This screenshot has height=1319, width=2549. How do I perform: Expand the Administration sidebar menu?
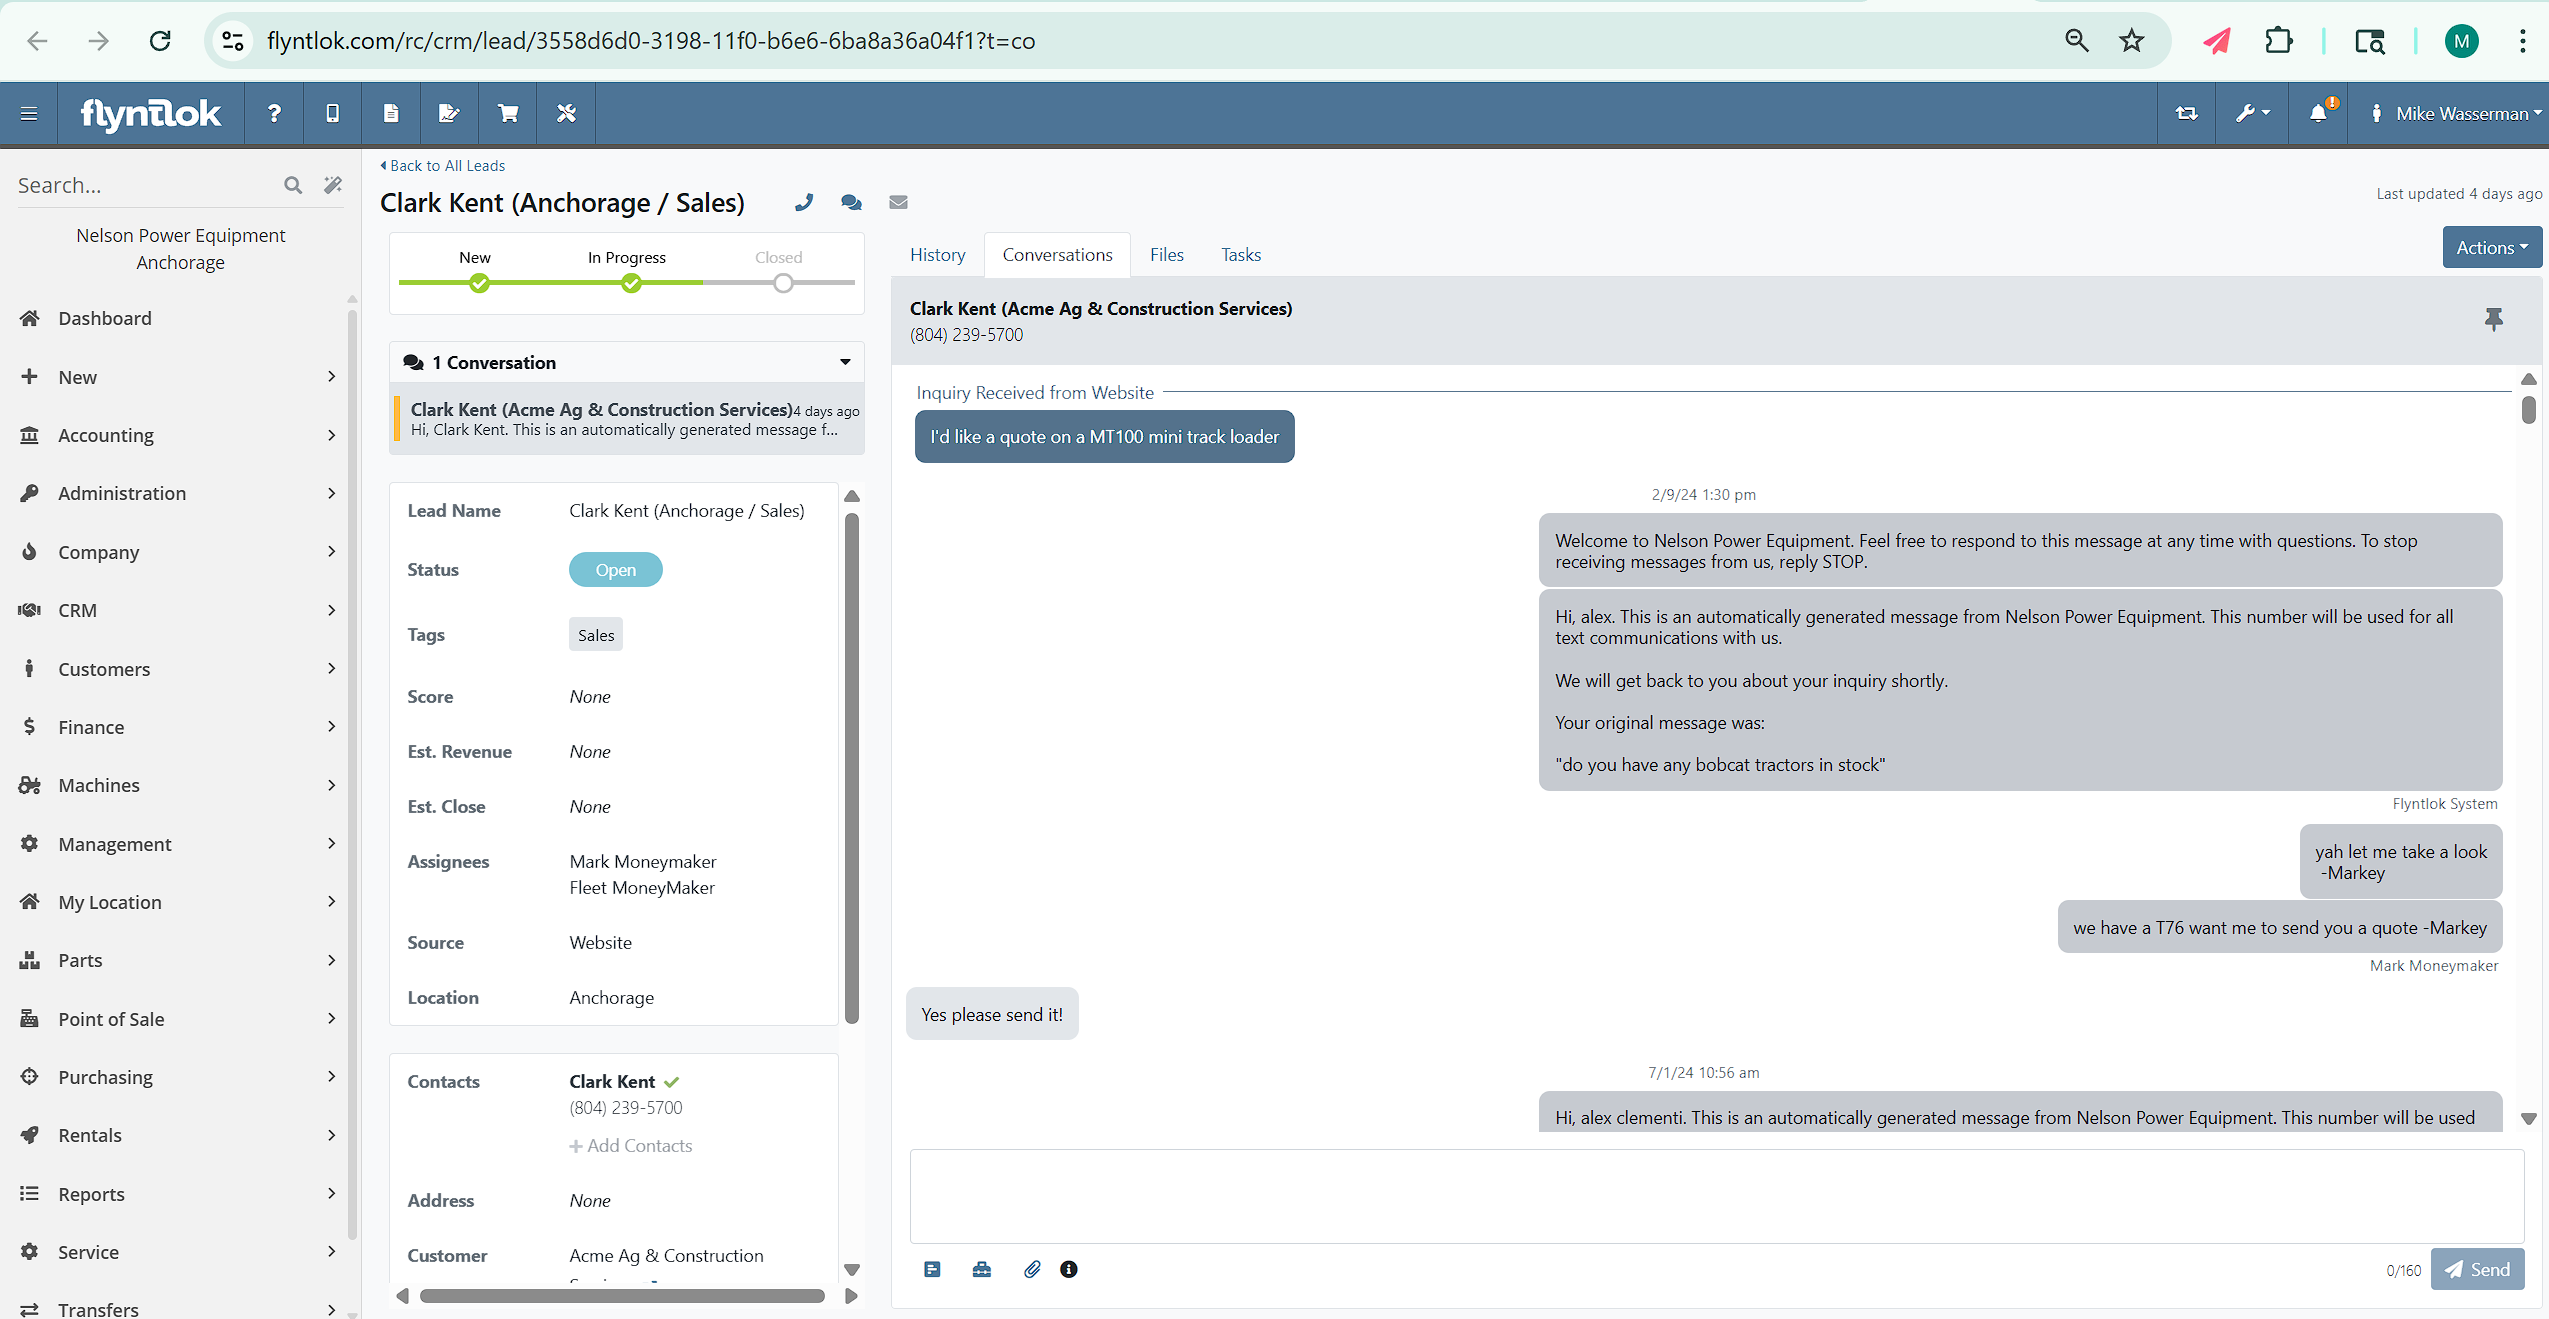[x=180, y=493]
